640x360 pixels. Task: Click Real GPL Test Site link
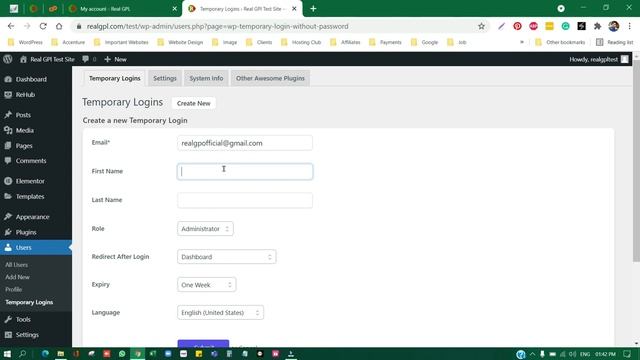47,59
